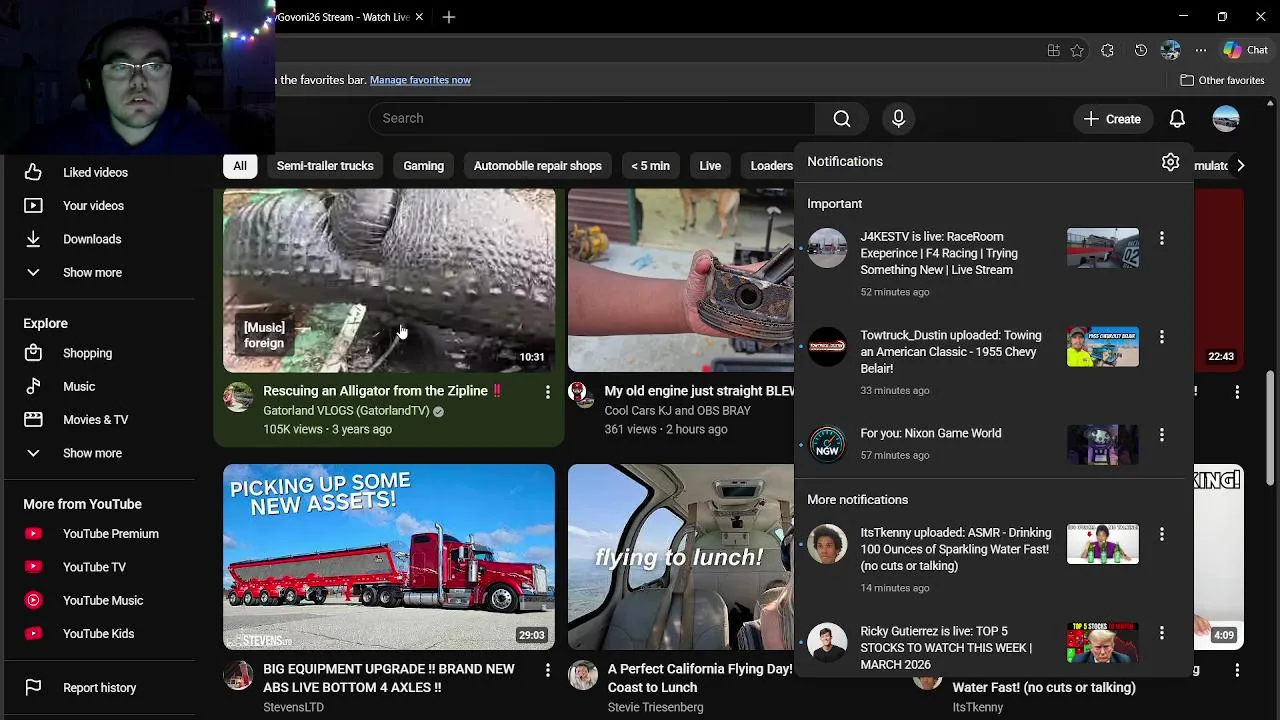Open notification settings gear

click(x=1170, y=162)
